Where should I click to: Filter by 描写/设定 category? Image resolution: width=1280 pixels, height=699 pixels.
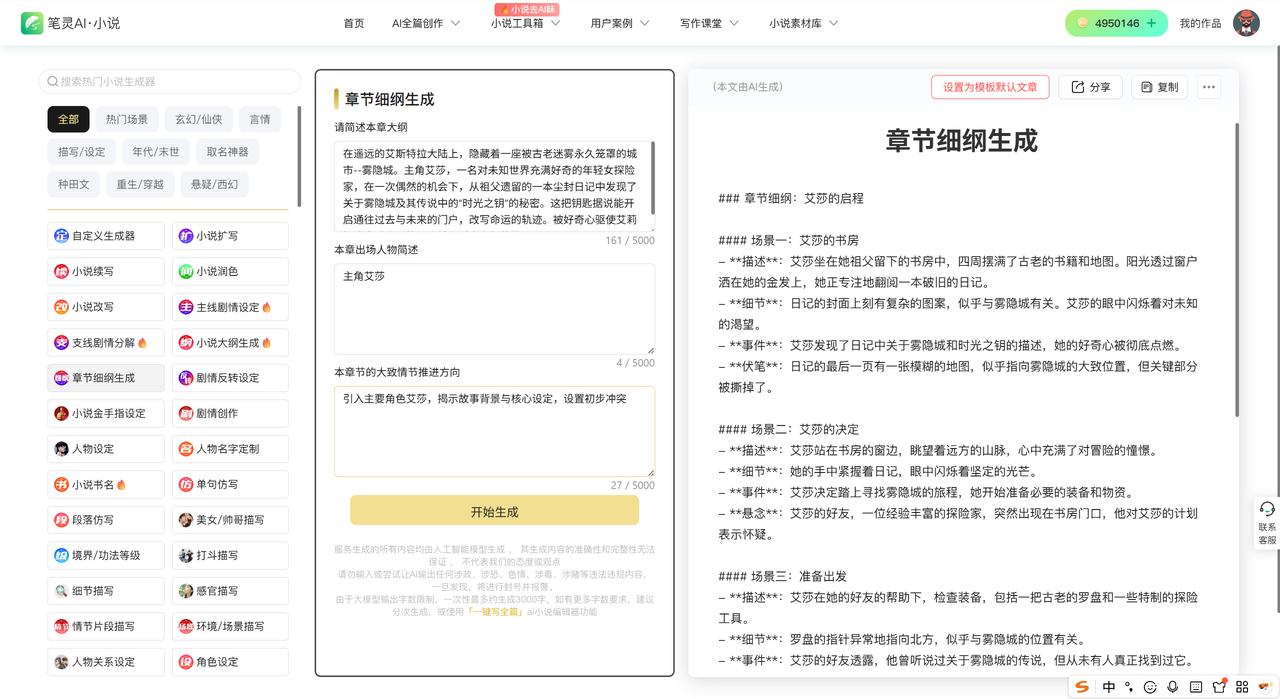coord(81,152)
